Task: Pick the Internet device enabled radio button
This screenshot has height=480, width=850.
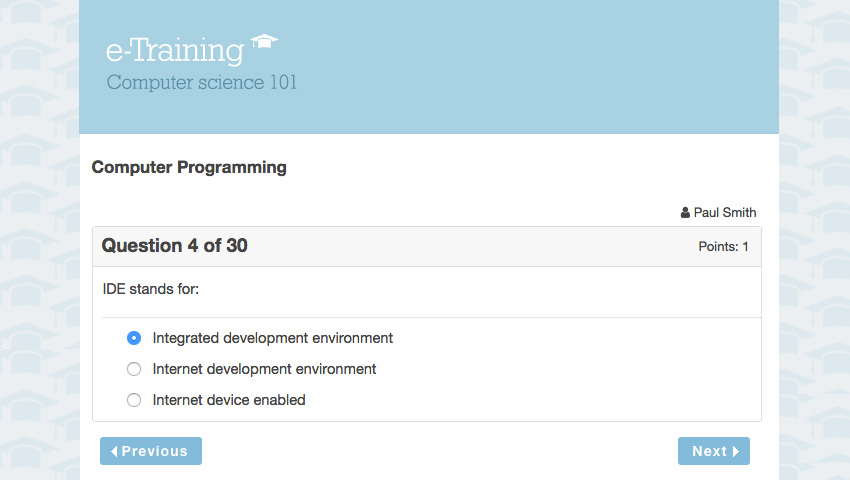Action: point(134,400)
